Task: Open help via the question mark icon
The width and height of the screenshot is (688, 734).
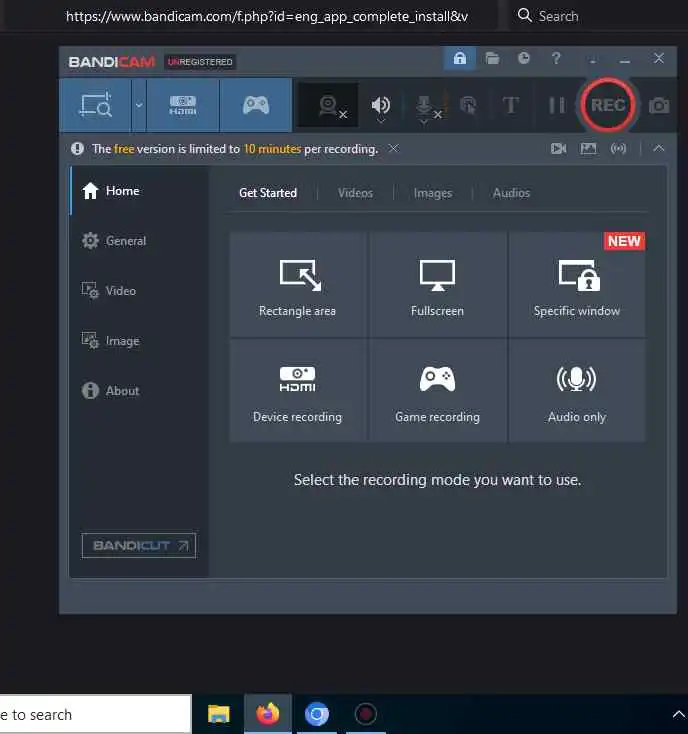Action: 556,59
